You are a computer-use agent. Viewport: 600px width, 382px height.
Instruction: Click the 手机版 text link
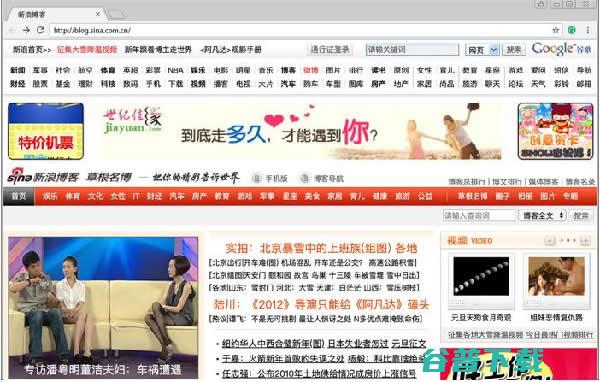pyautogui.click(x=276, y=178)
